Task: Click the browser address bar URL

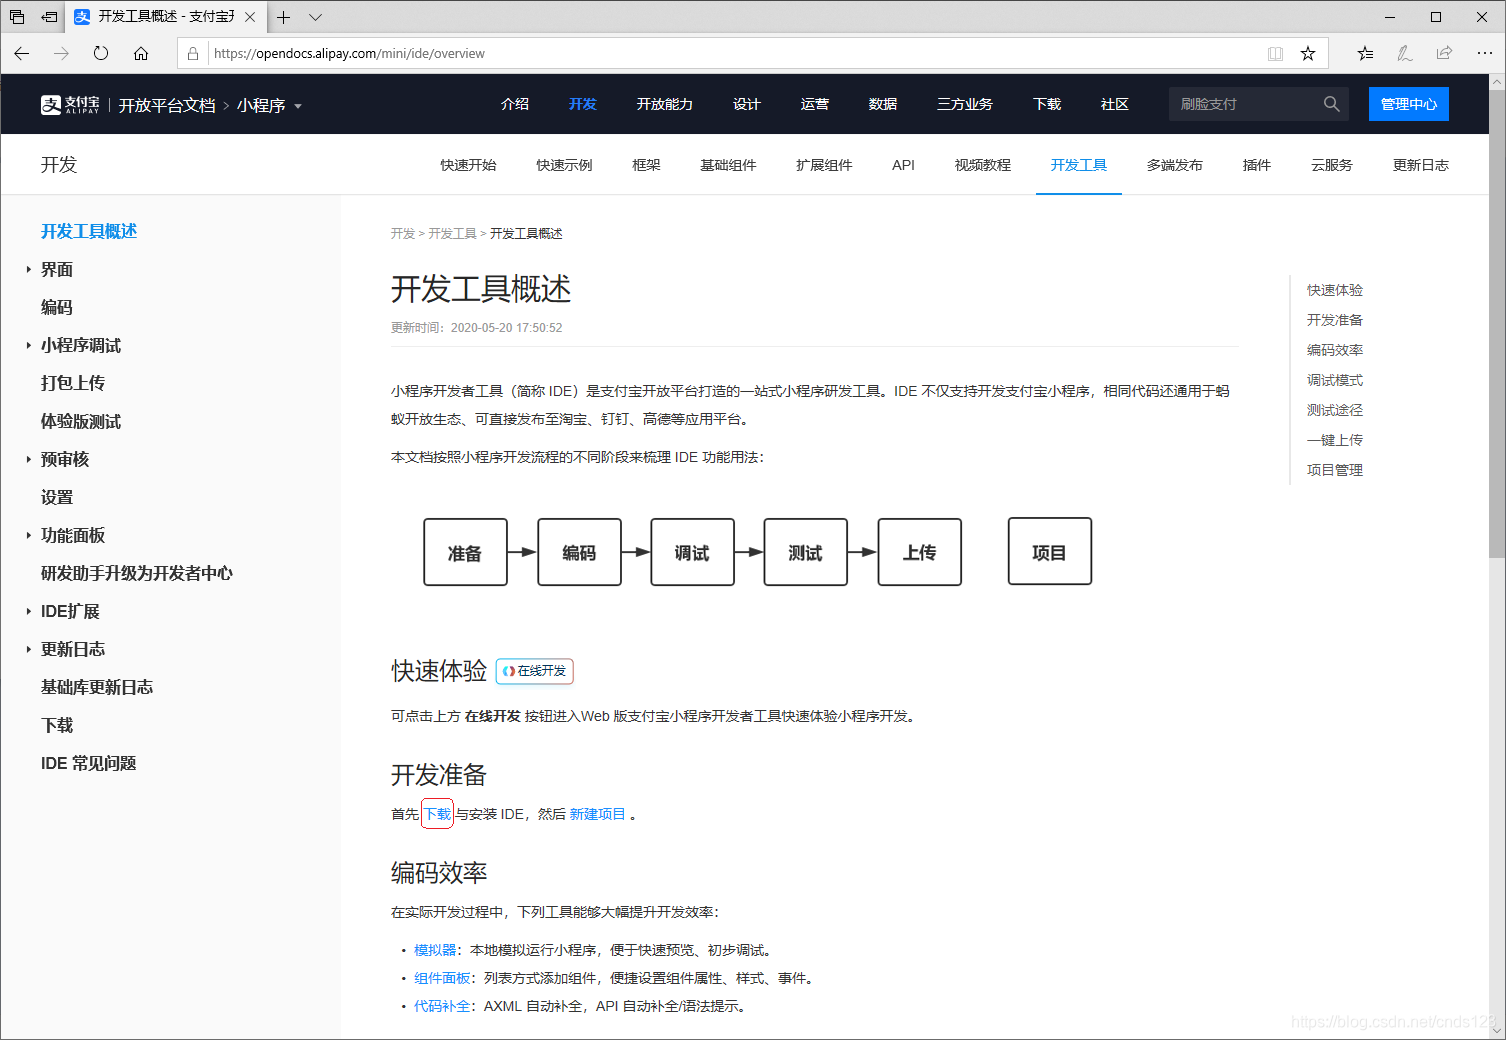Action: (x=349, y=54)
